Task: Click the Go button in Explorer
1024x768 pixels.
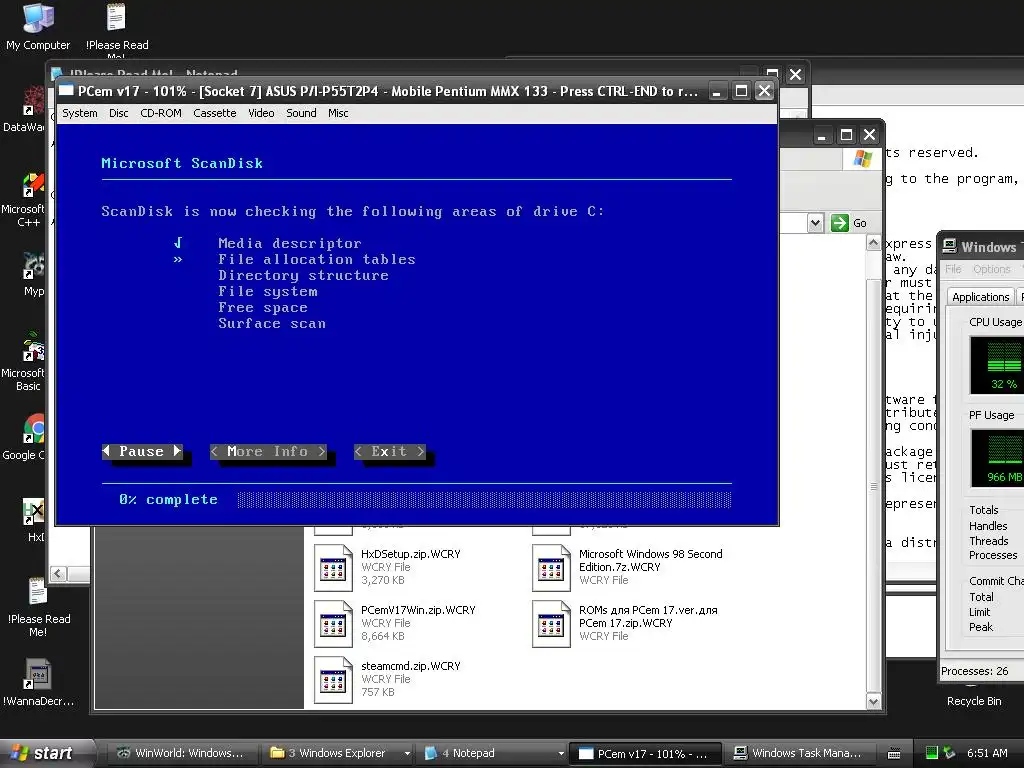Action: (850, 223)
